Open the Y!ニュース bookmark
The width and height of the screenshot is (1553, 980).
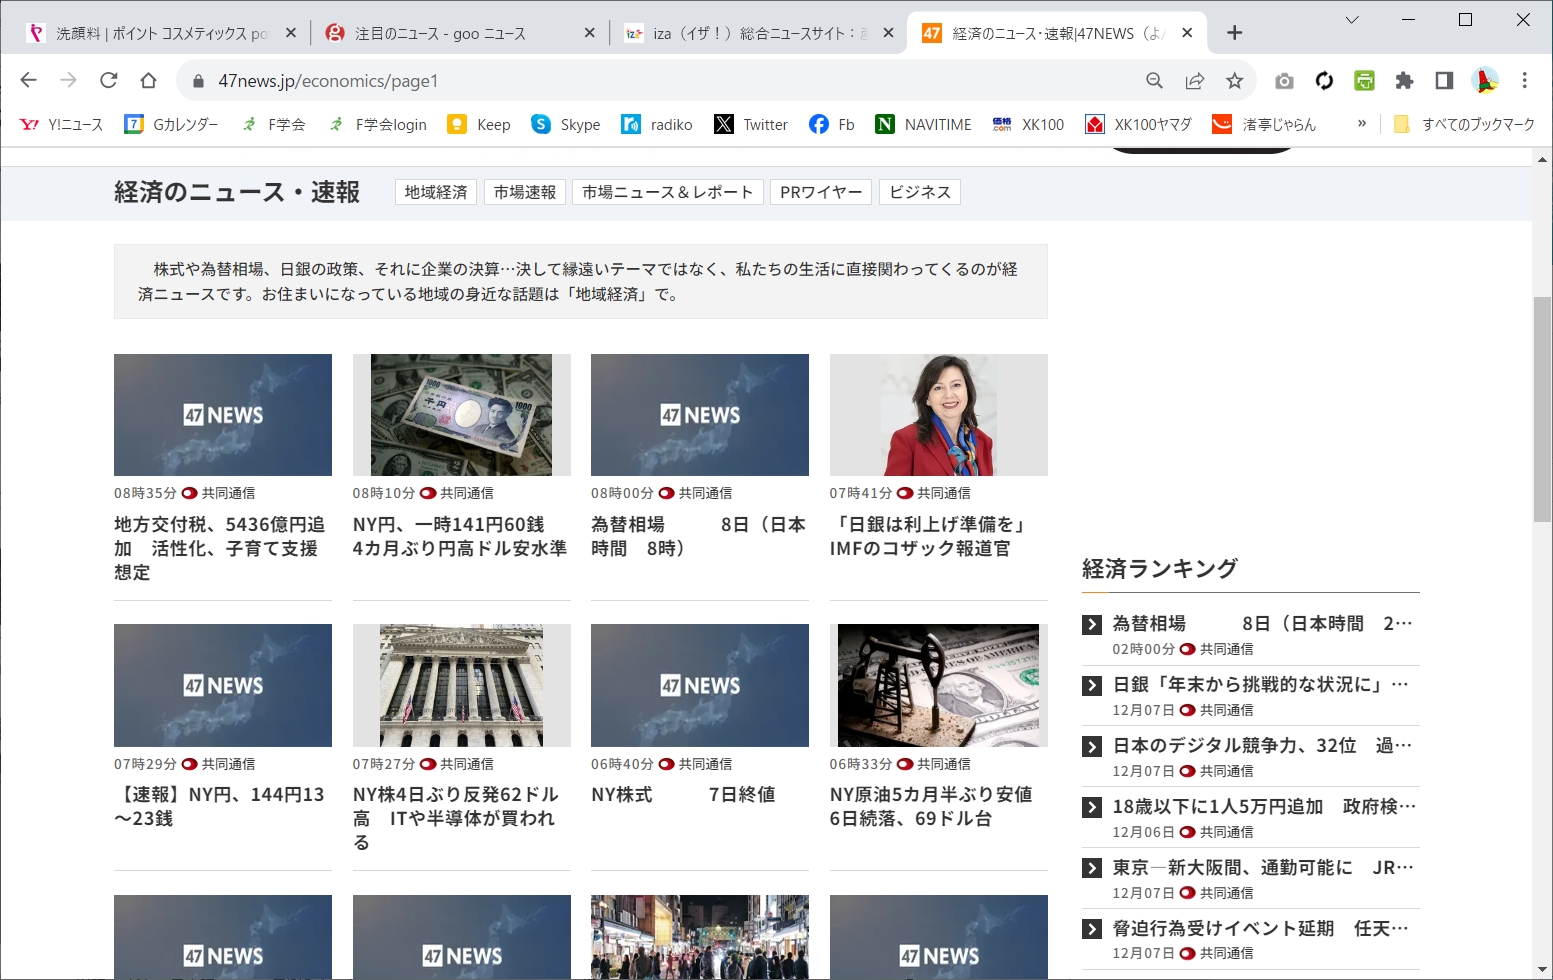[x=62, y=124]
